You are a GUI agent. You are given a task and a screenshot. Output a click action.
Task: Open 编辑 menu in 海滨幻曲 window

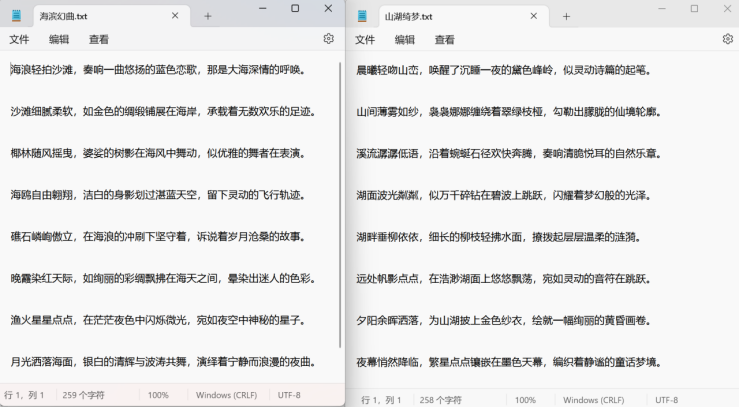(x=59, y=40)
